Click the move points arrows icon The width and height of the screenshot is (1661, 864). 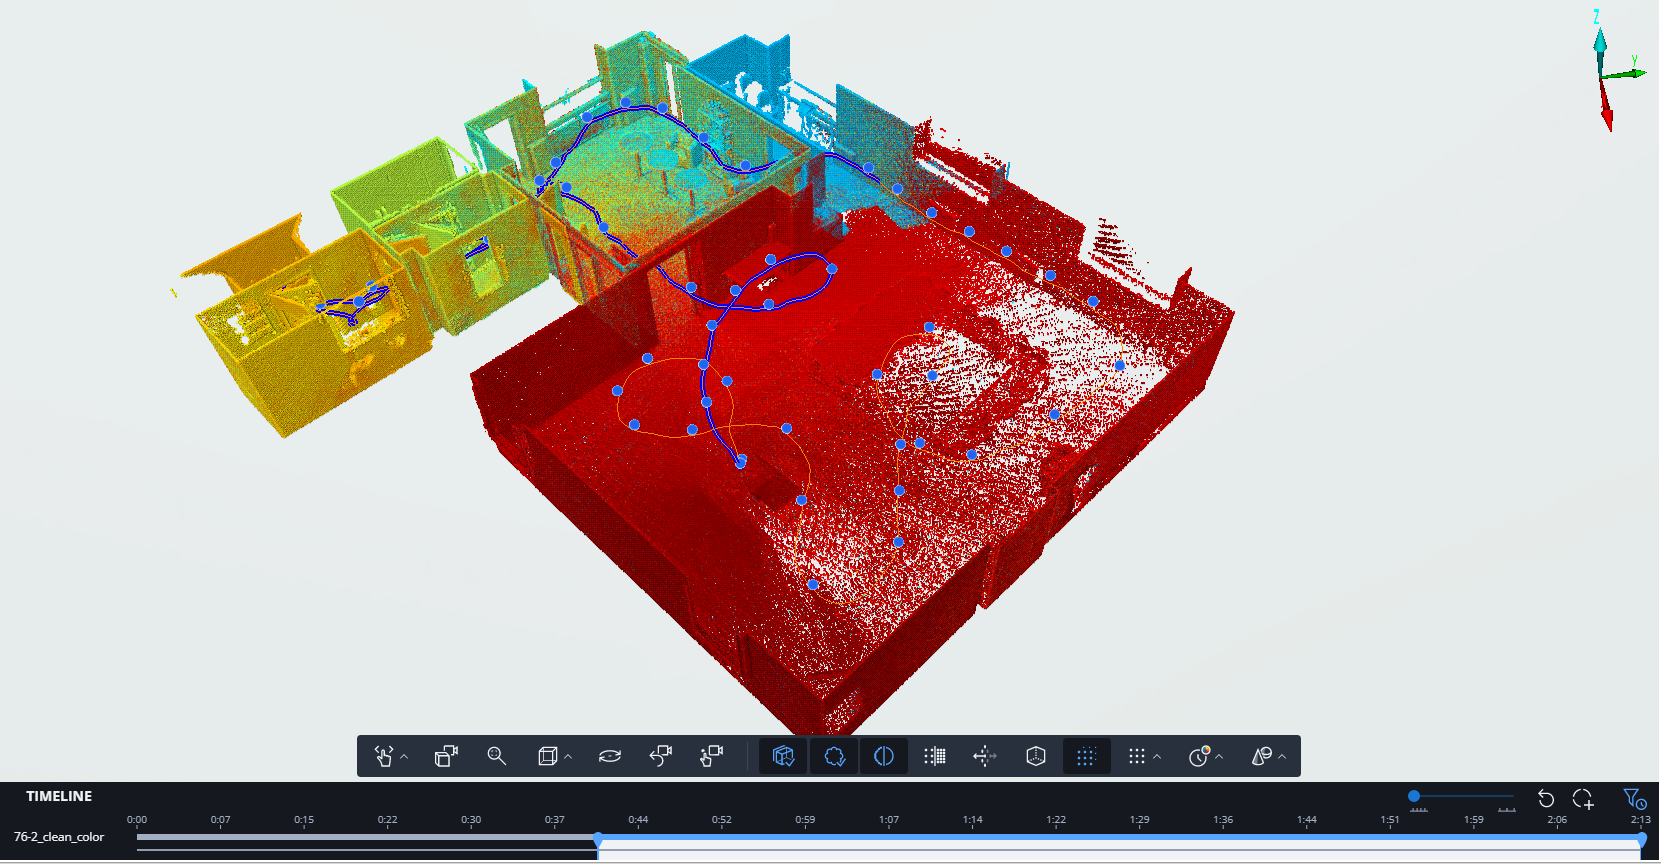985,756
